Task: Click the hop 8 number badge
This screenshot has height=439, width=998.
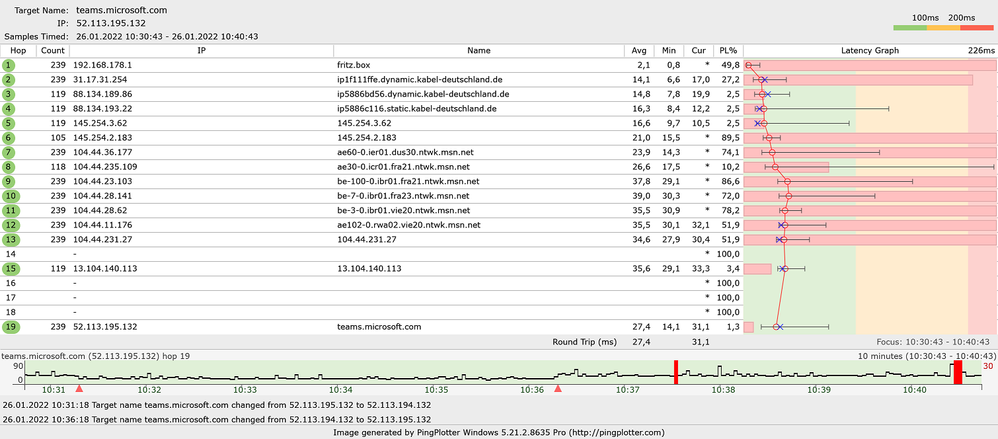Action: [8, 167]
